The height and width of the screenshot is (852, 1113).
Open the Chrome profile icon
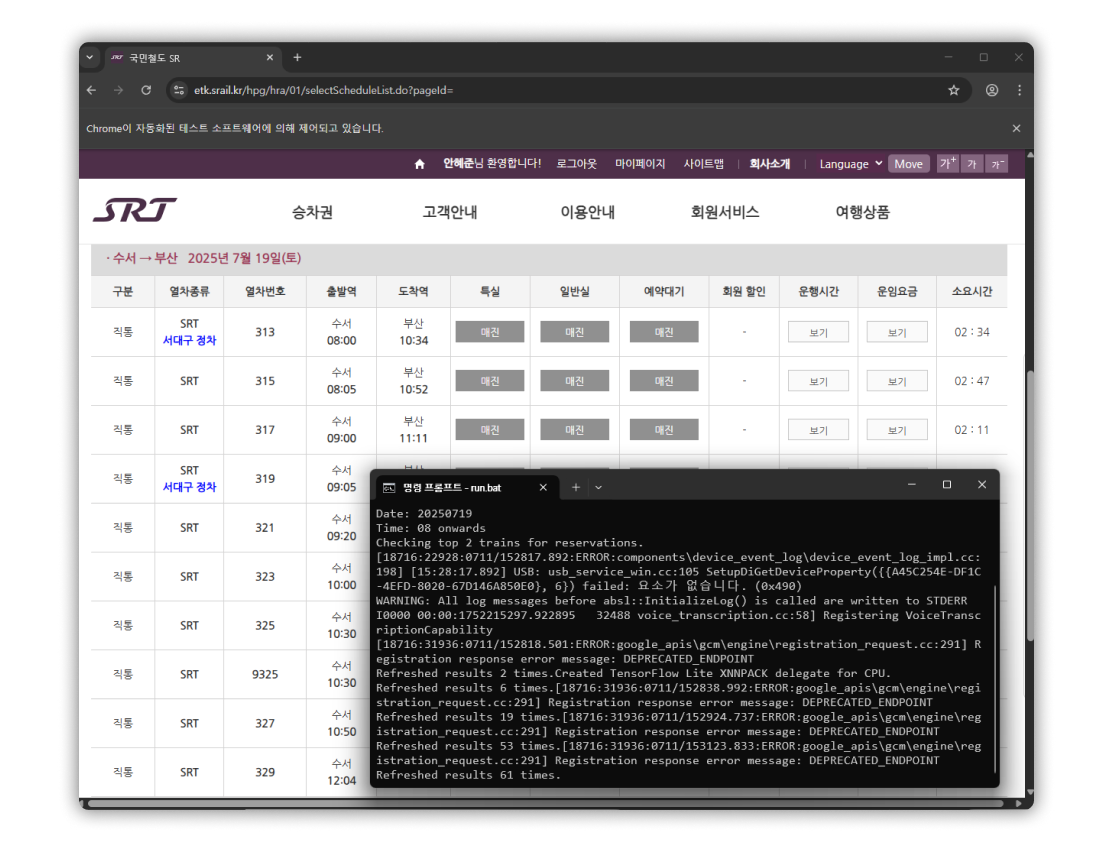coord(992,90)
